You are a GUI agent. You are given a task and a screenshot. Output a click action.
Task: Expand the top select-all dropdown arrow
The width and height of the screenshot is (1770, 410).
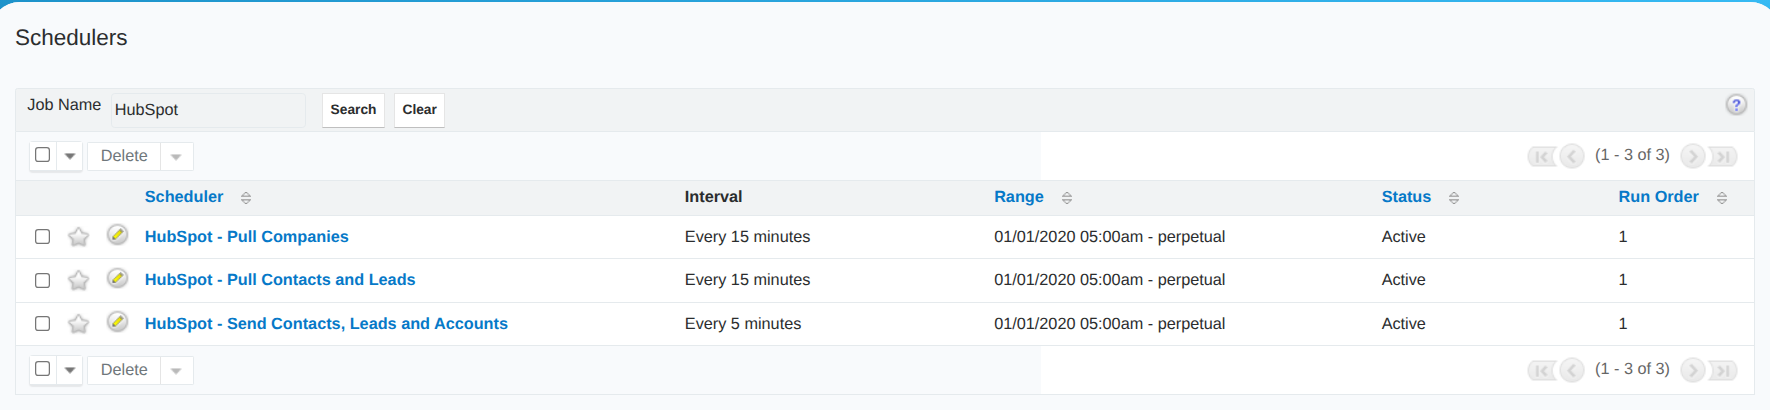coord(70,156)
